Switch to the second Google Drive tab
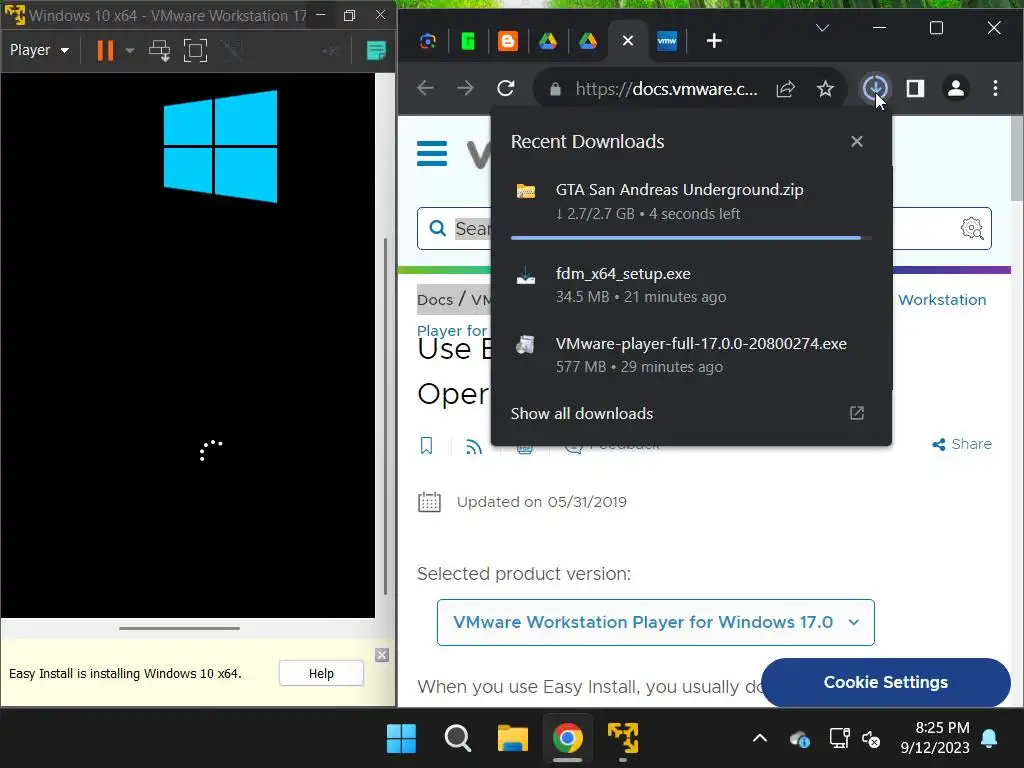The width and height of the screenshot is (1024, 768). [x=588, y=41]
